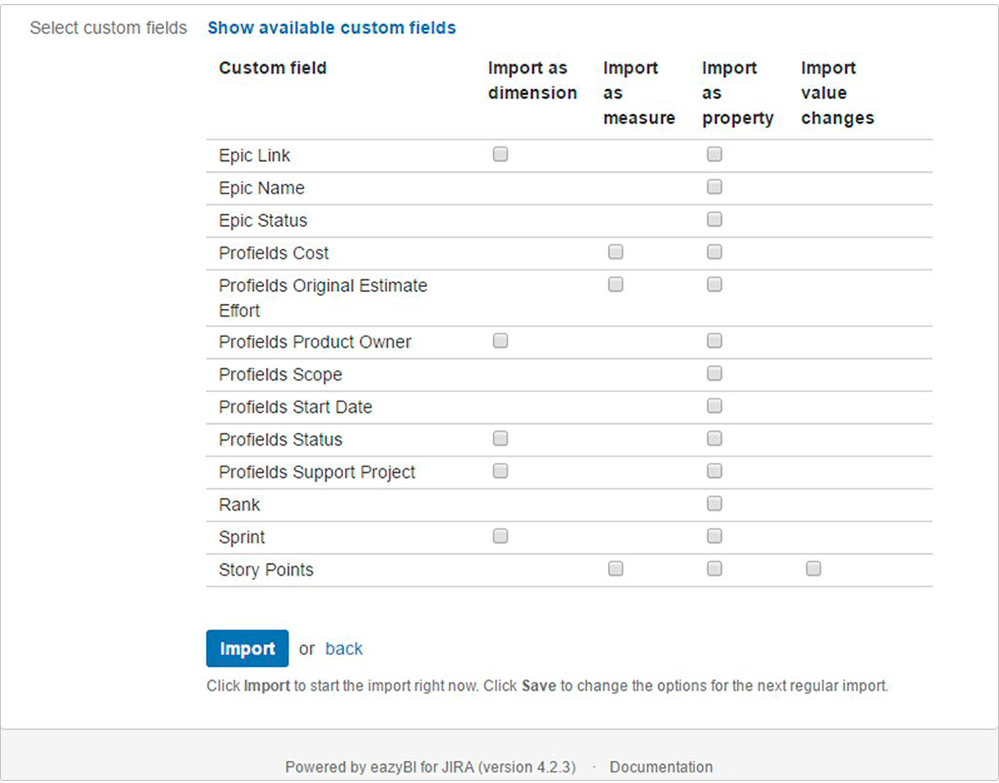The height and width of the screenshot is (783, 999).
Task: Enable property import for Rank
Action: [x=714, y=503]
